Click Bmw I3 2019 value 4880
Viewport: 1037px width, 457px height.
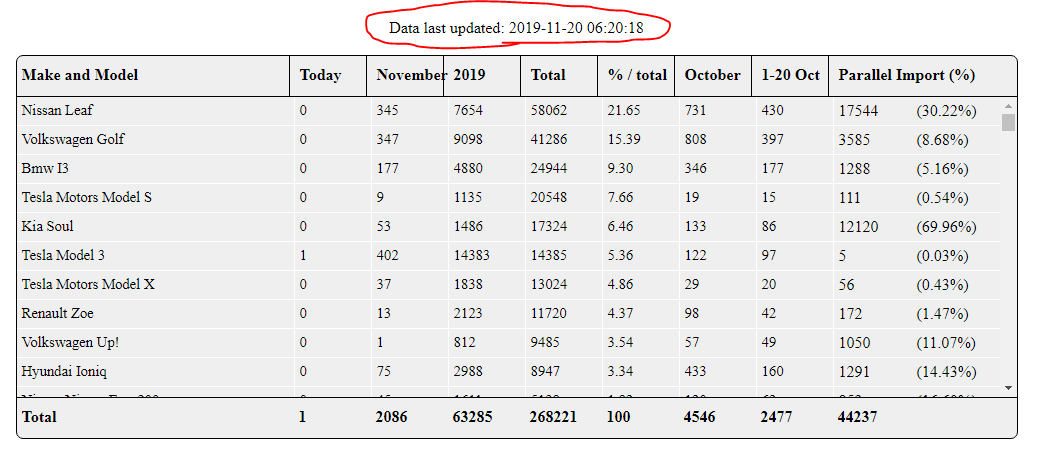click(468, 169)
